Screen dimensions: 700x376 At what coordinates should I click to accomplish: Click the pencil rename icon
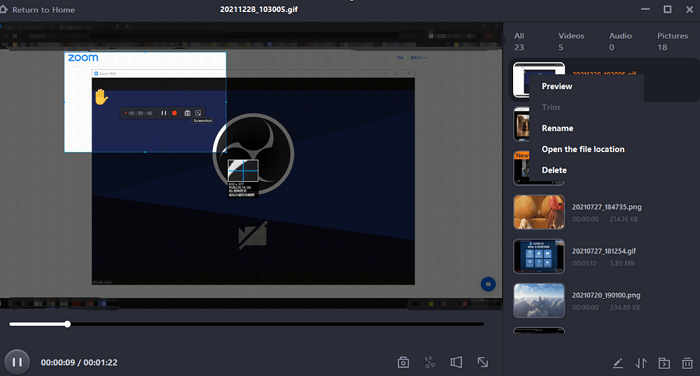coord(618,363)
